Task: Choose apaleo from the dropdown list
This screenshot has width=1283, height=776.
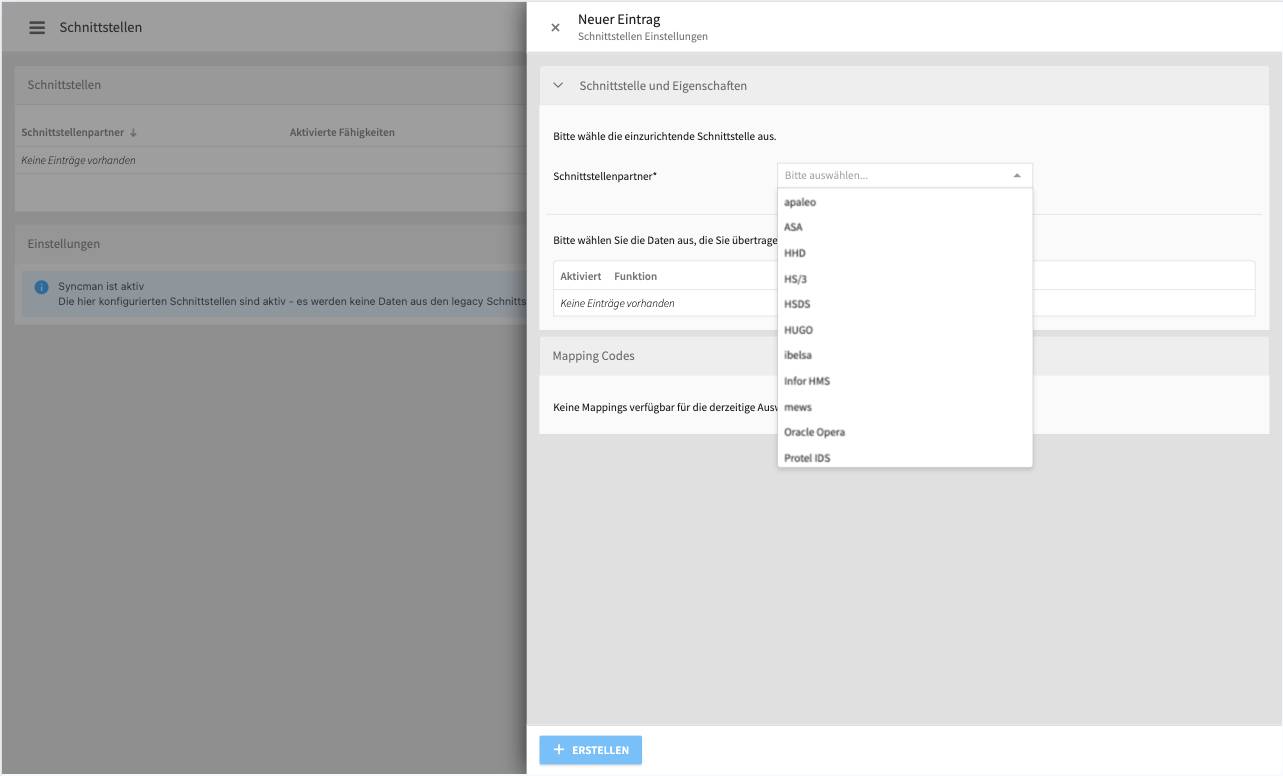Action: (905, 202)
